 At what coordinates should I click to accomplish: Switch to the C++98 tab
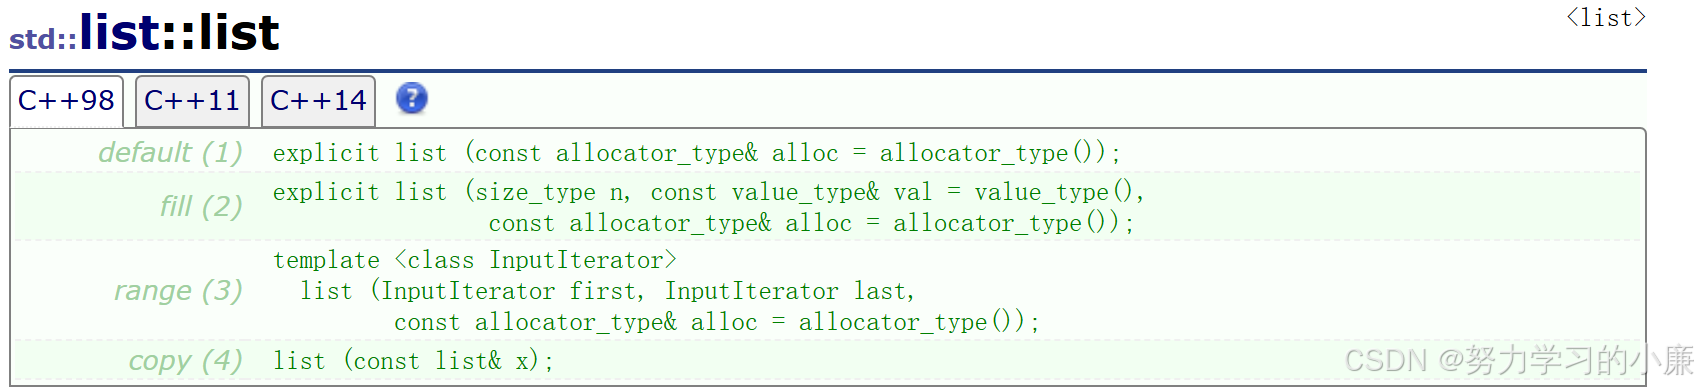click(x=66, y=101)
